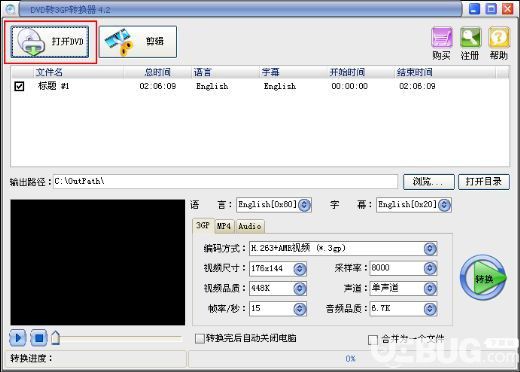Click the Open DVD (打开DVD) button

pyautogui.click(x=50, y=42)
